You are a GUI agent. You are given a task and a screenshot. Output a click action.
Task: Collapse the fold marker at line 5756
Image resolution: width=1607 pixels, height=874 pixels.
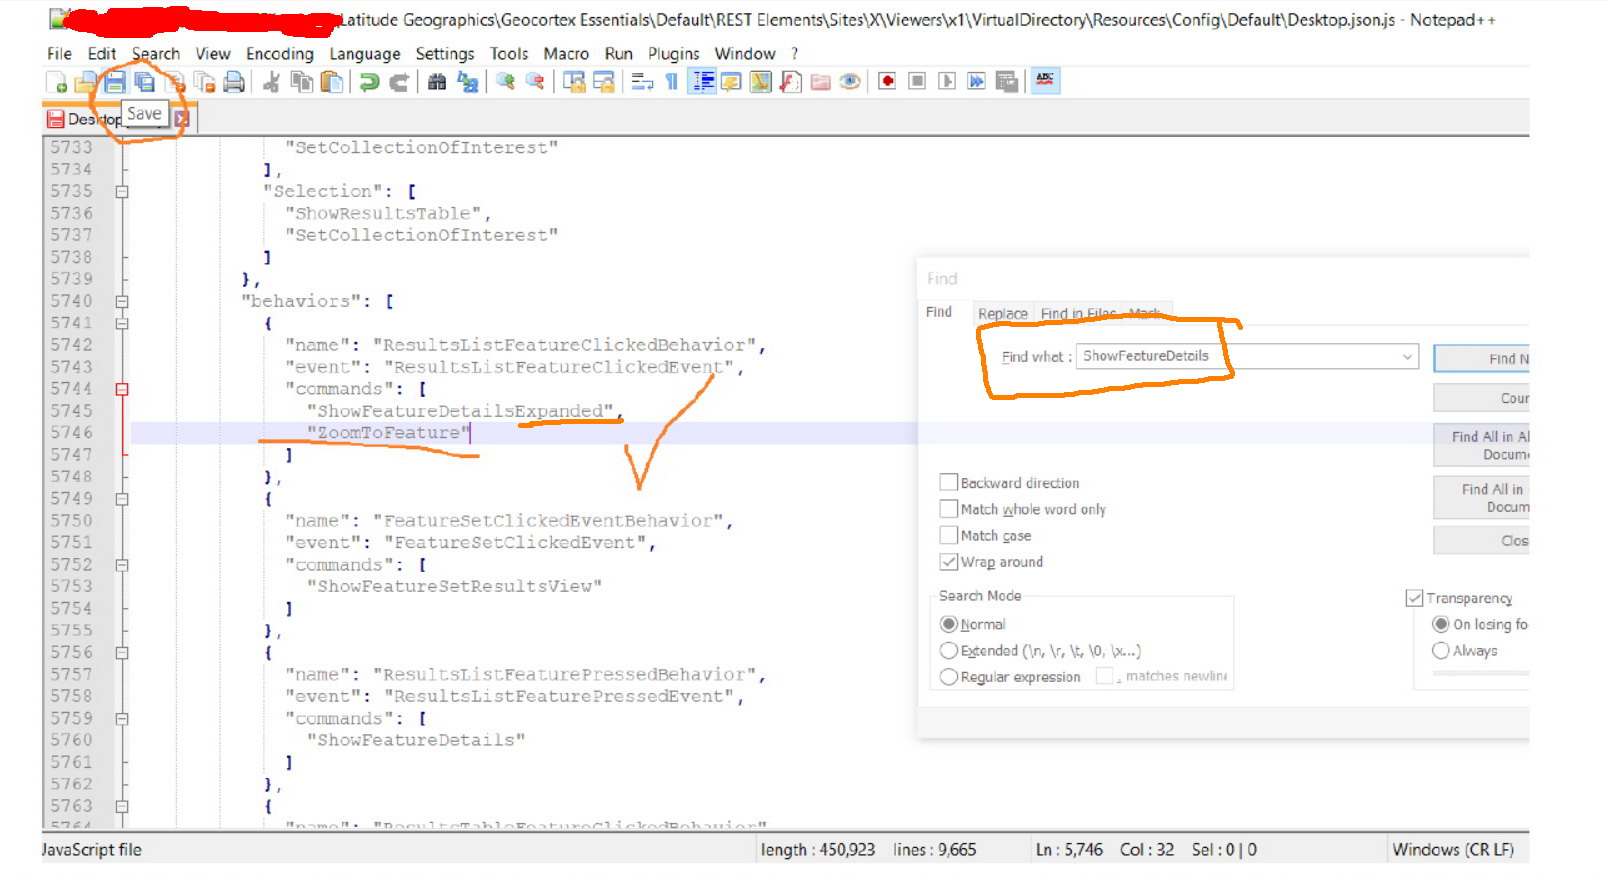pyautogui.click(x=122, y=653)
